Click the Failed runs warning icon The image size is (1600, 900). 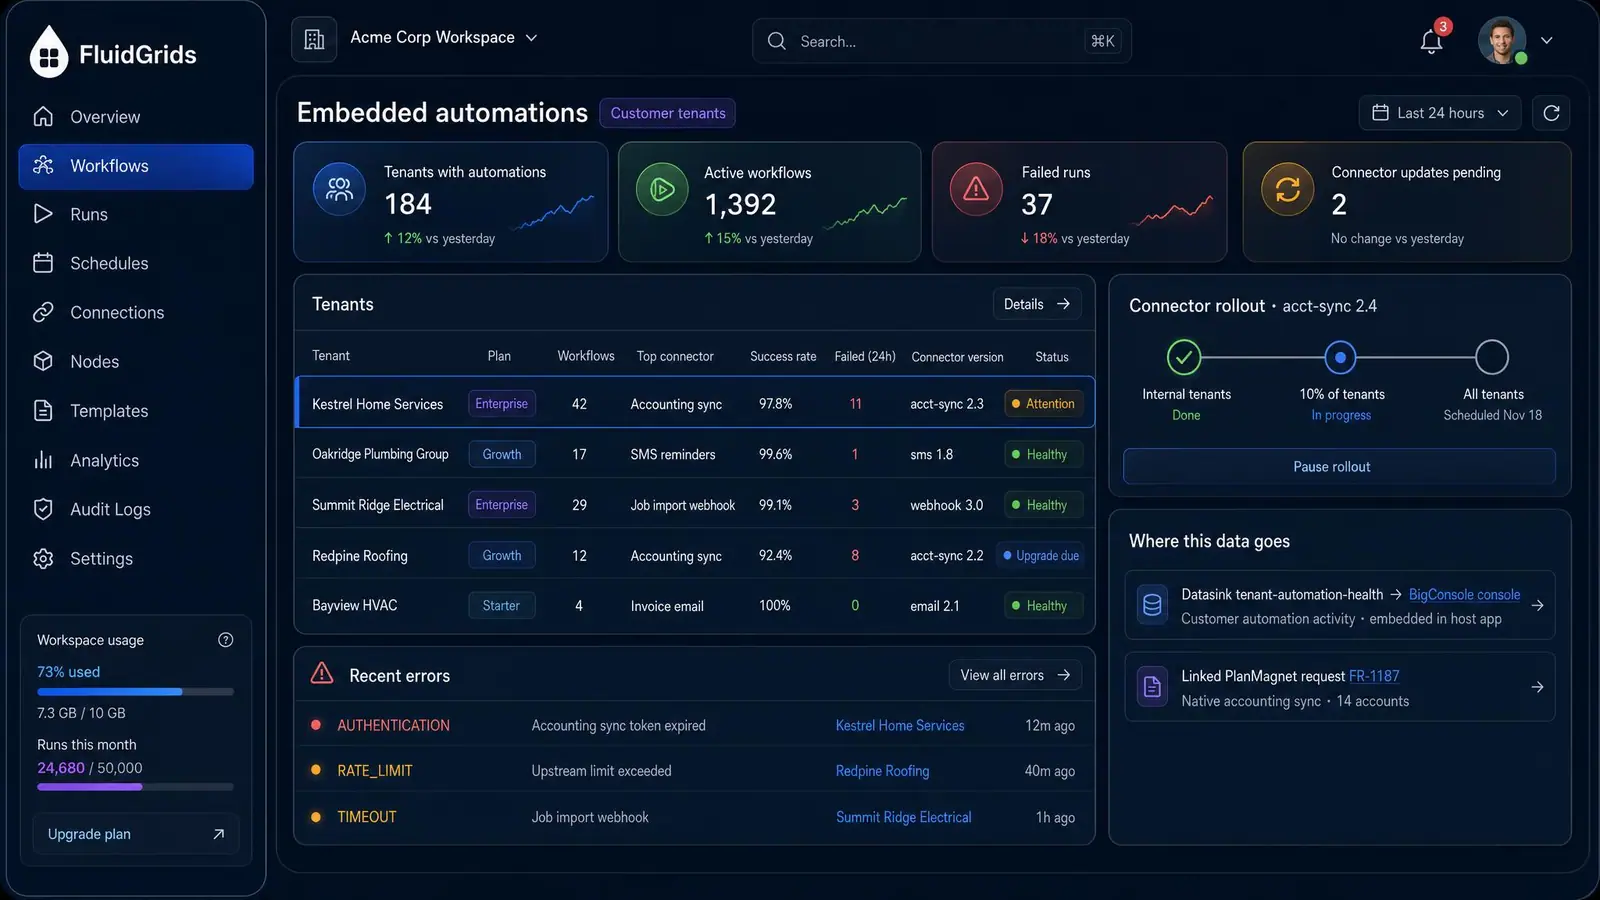976,189
